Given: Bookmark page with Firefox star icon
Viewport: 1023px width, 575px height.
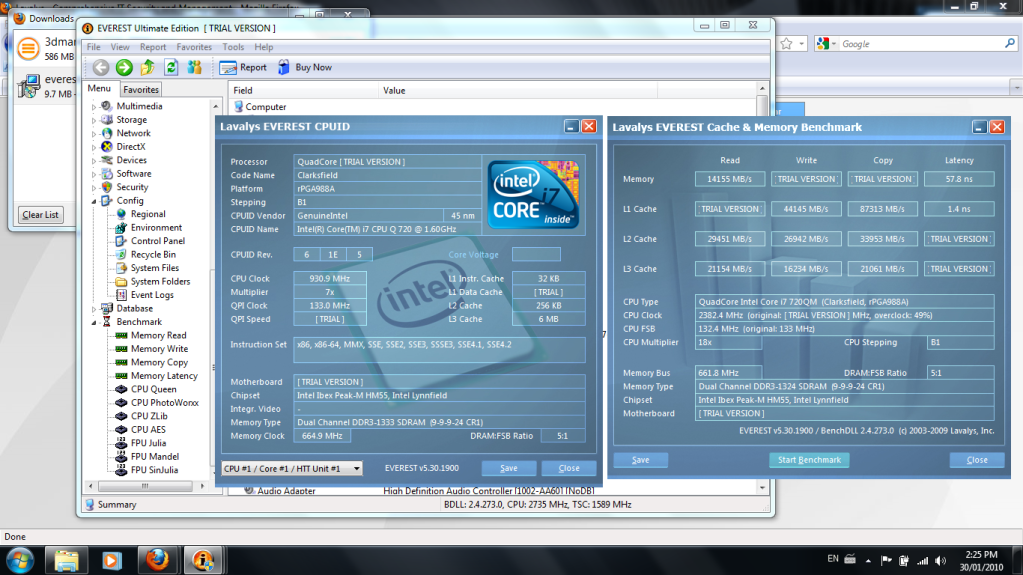Looking at the screenshot, I should [x=786, y=44].
